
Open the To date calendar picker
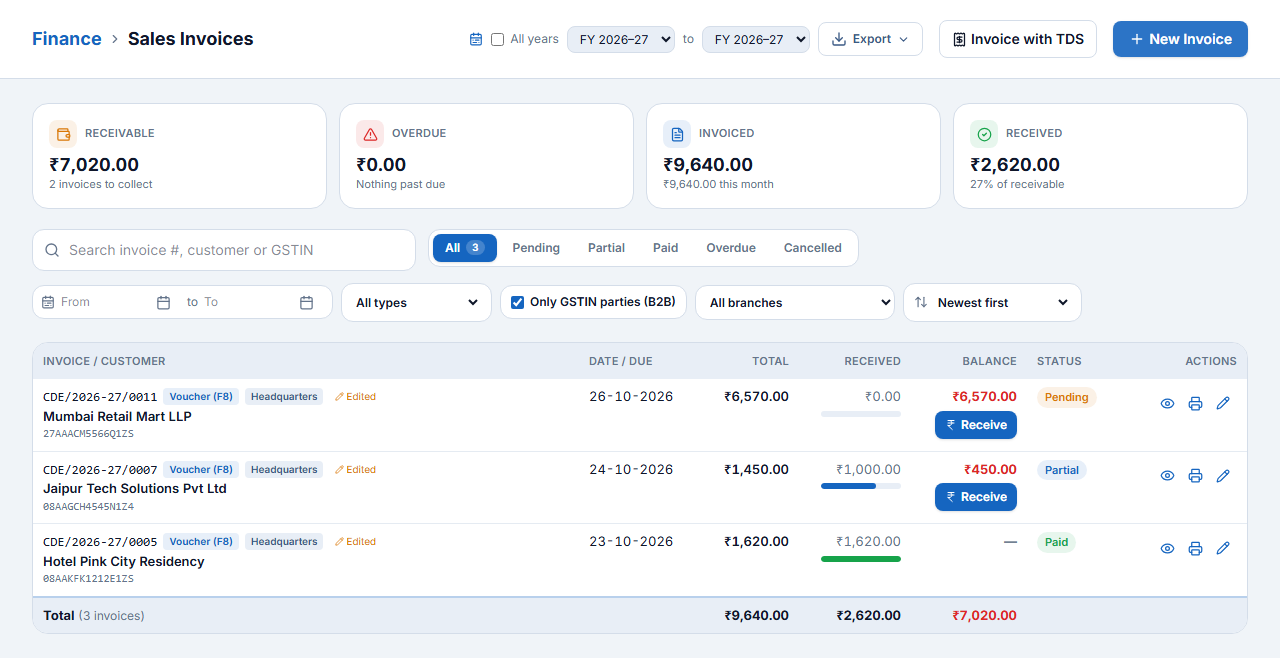(x=307, y=302)
